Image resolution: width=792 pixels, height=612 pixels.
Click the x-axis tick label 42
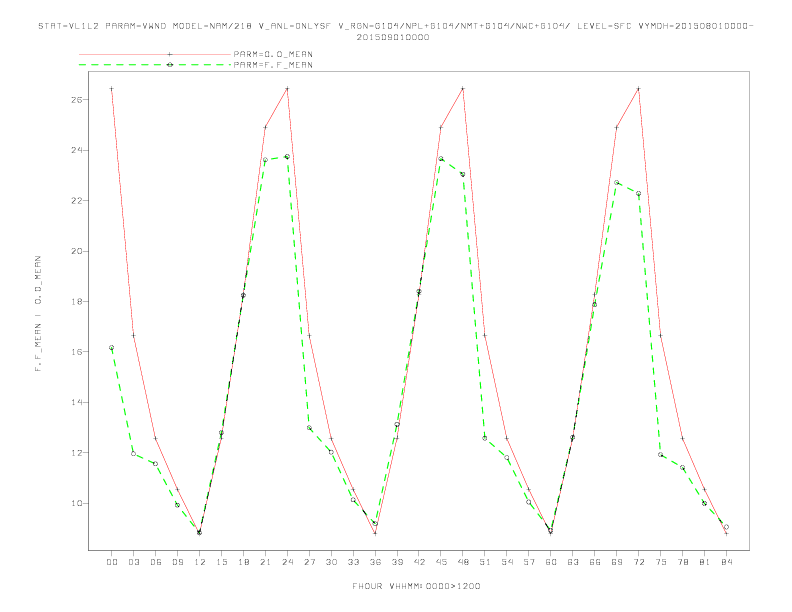419,562
